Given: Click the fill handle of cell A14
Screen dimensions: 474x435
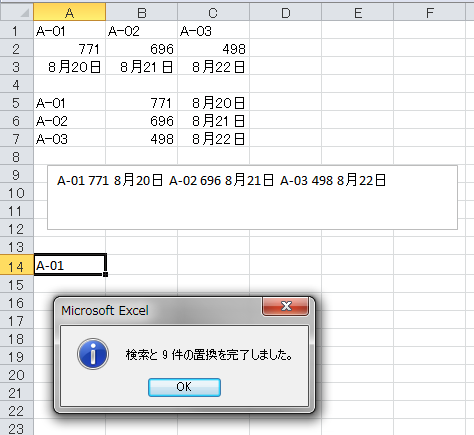Looking at the screenshot, I should pyautogui.click(x=105, y=274).
